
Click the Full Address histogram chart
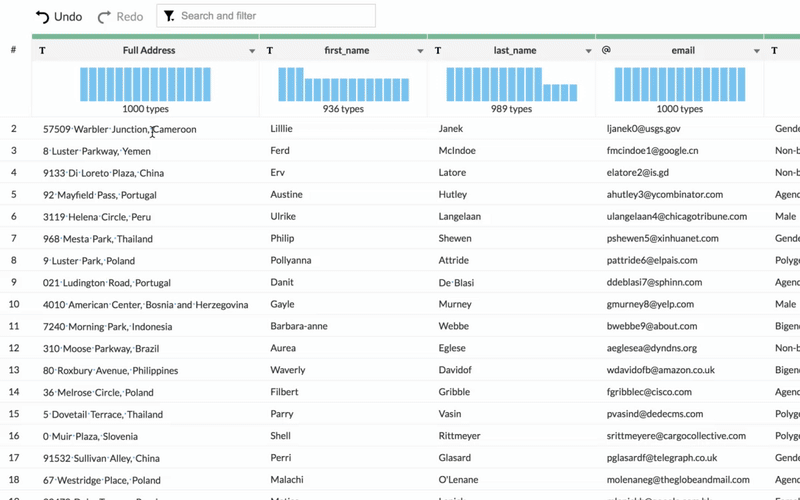(x=145, y=84)
